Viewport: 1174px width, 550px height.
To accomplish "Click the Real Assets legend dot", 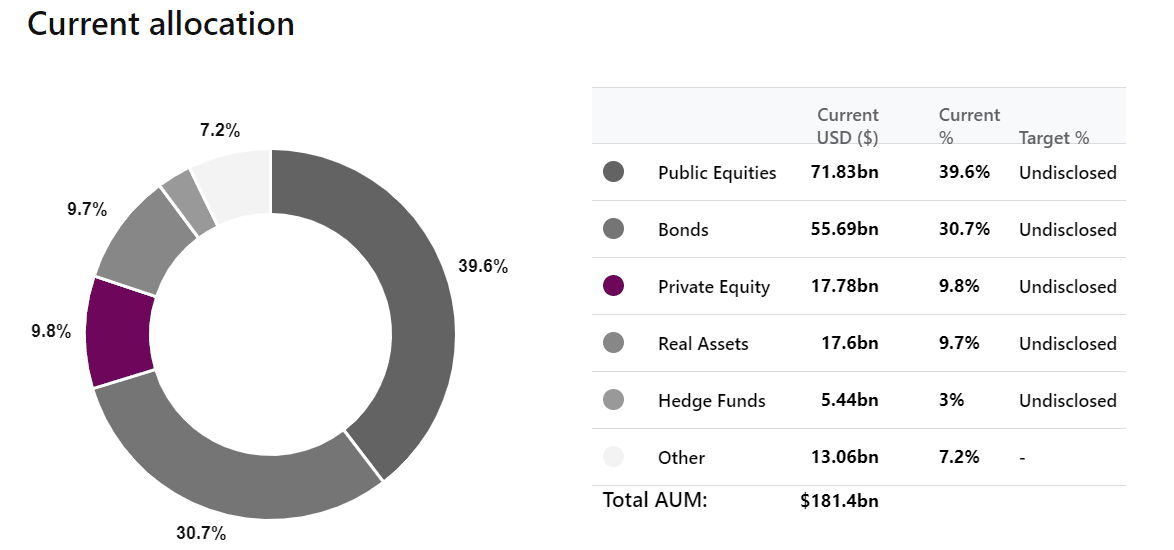I will (613, 343).
